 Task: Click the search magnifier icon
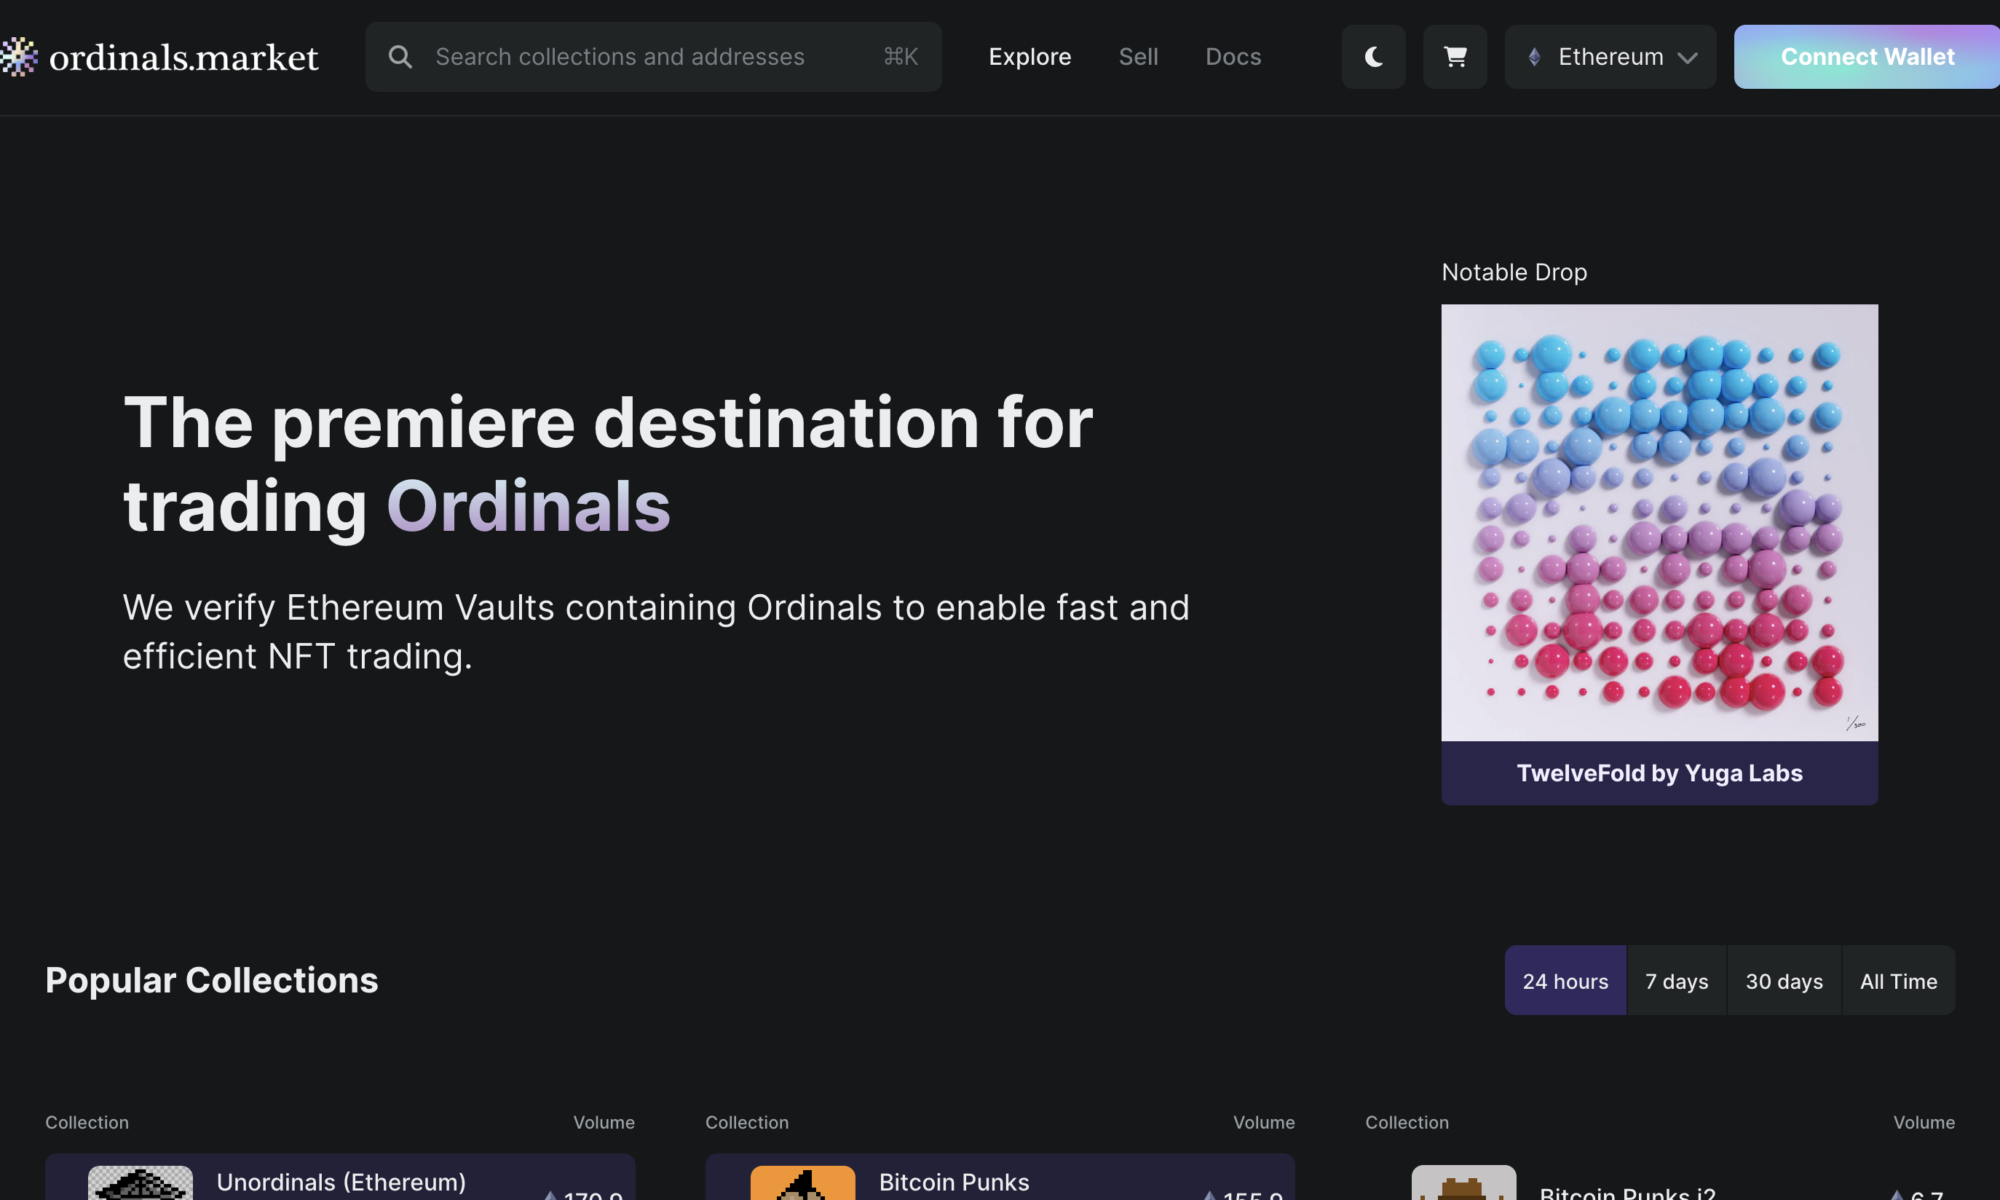coord(400,57)
